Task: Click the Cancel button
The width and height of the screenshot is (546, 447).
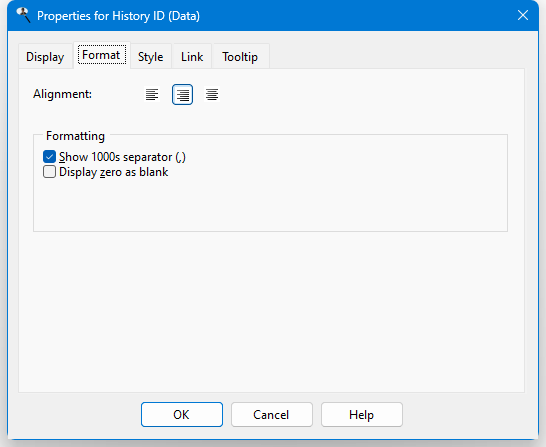Action: pyautogui.click(x=272, y=414)
